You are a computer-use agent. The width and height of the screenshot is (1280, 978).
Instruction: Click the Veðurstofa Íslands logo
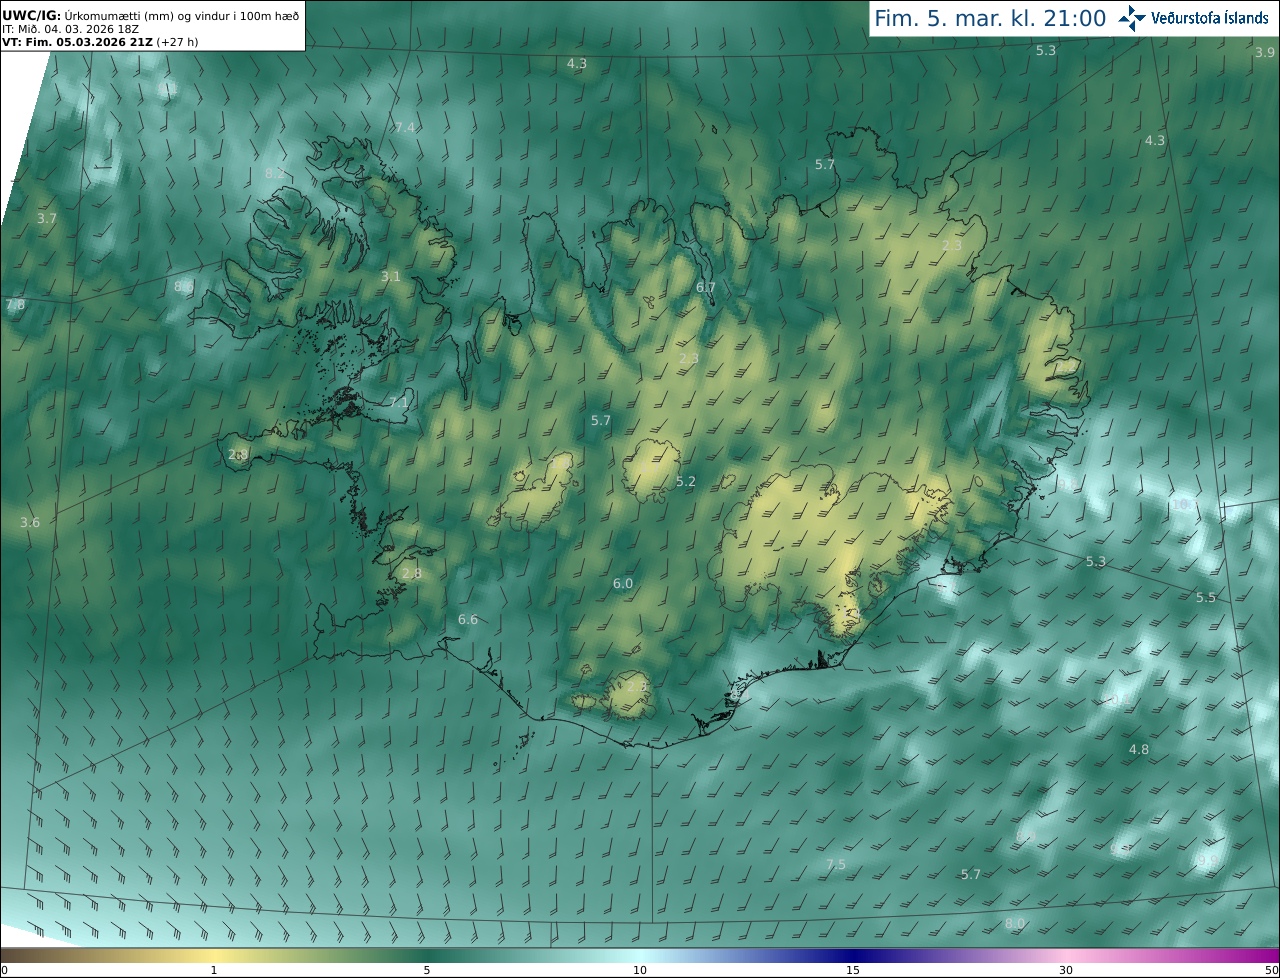point(1193,18)
